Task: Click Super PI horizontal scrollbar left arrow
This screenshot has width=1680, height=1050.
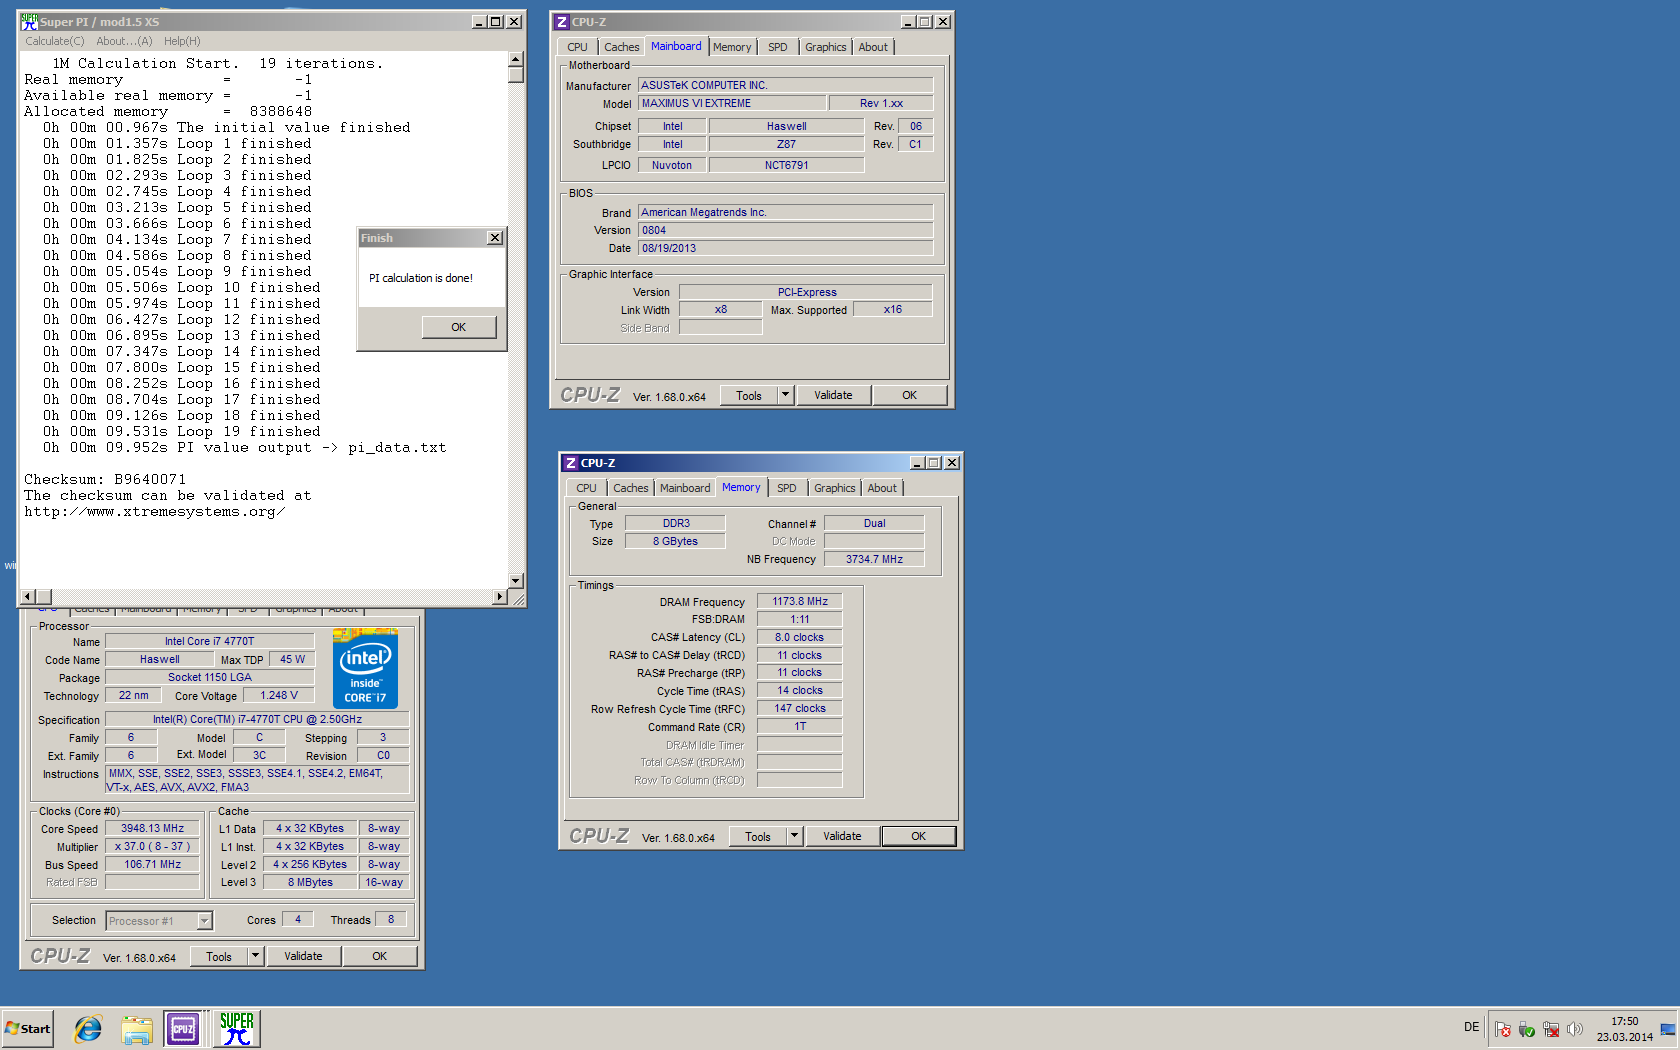Action: point(28,597)
